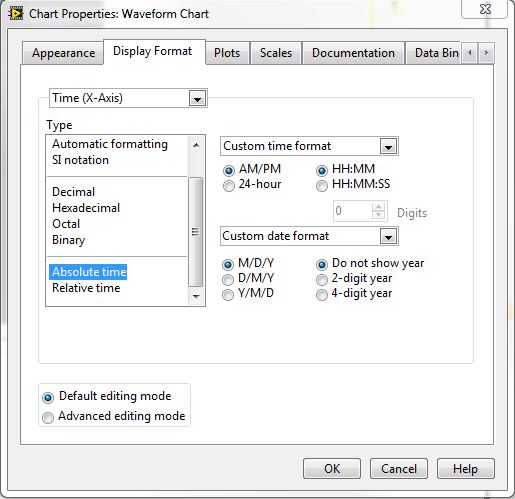Viewport: 515px width, 499px height.
Task: Click the Digits input field
Action: pos(353,211)
